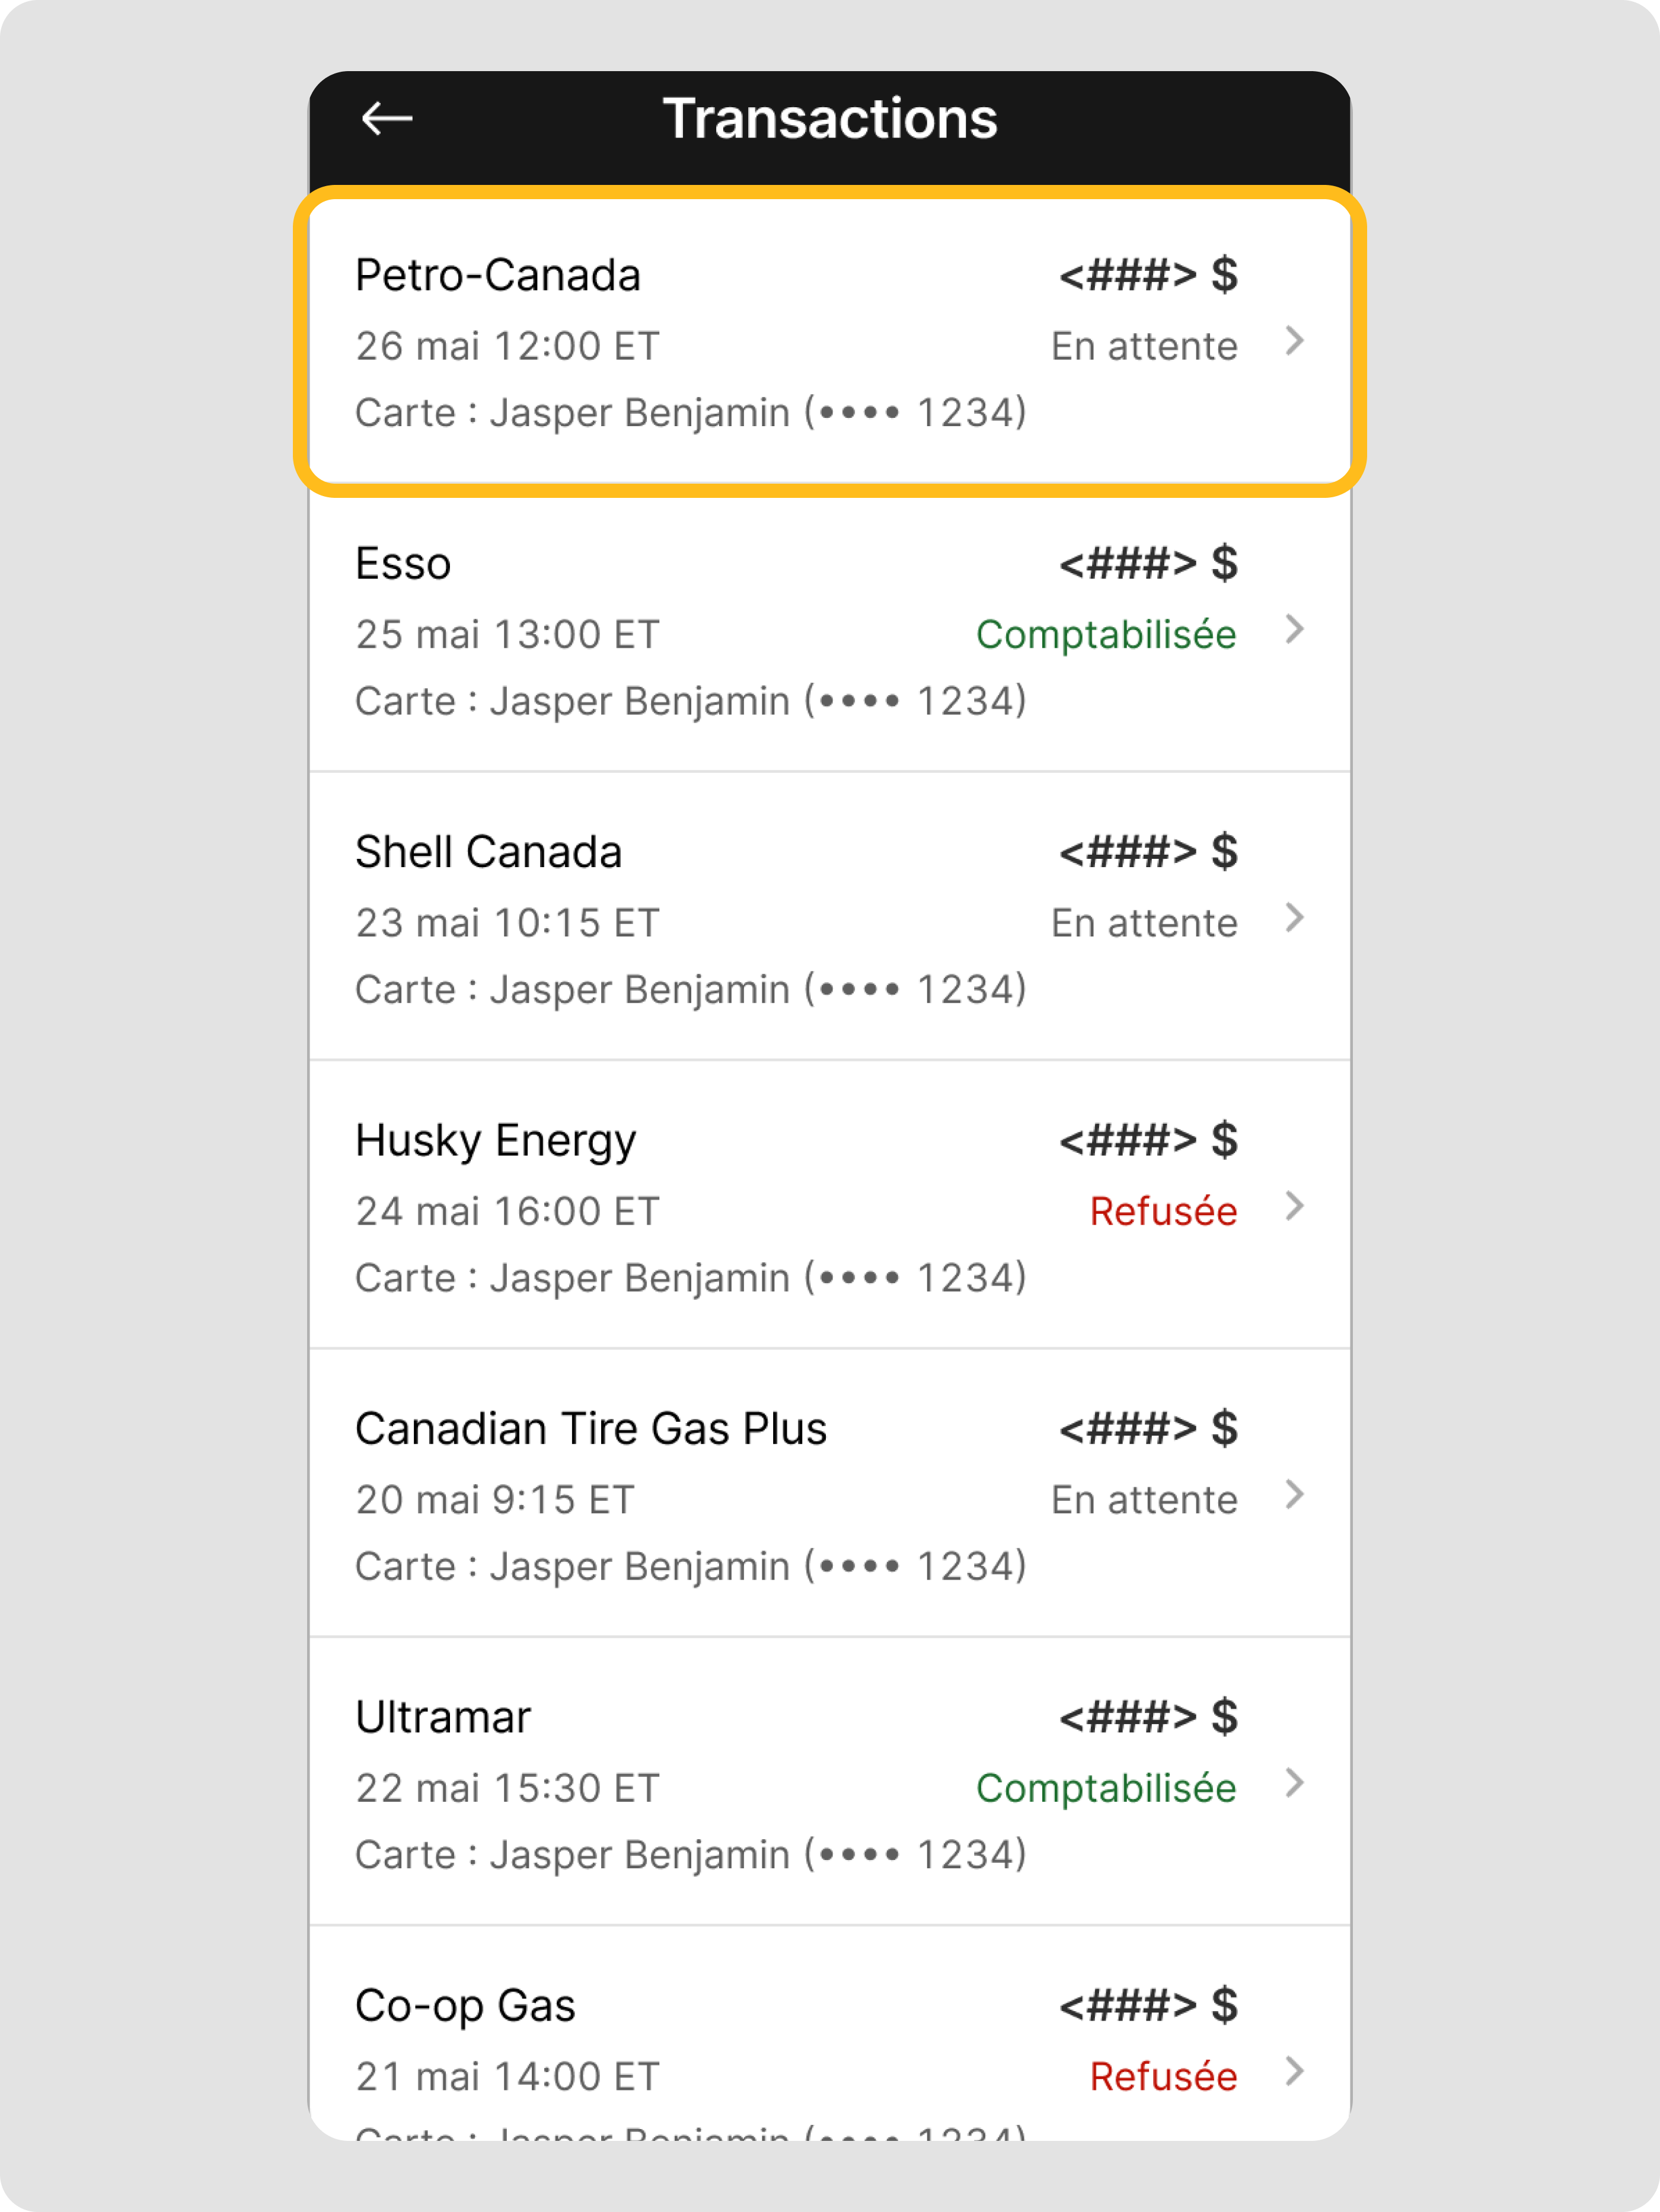
Task: Click Refusée status on Husky Energy
Action: coord(1163,1211)
